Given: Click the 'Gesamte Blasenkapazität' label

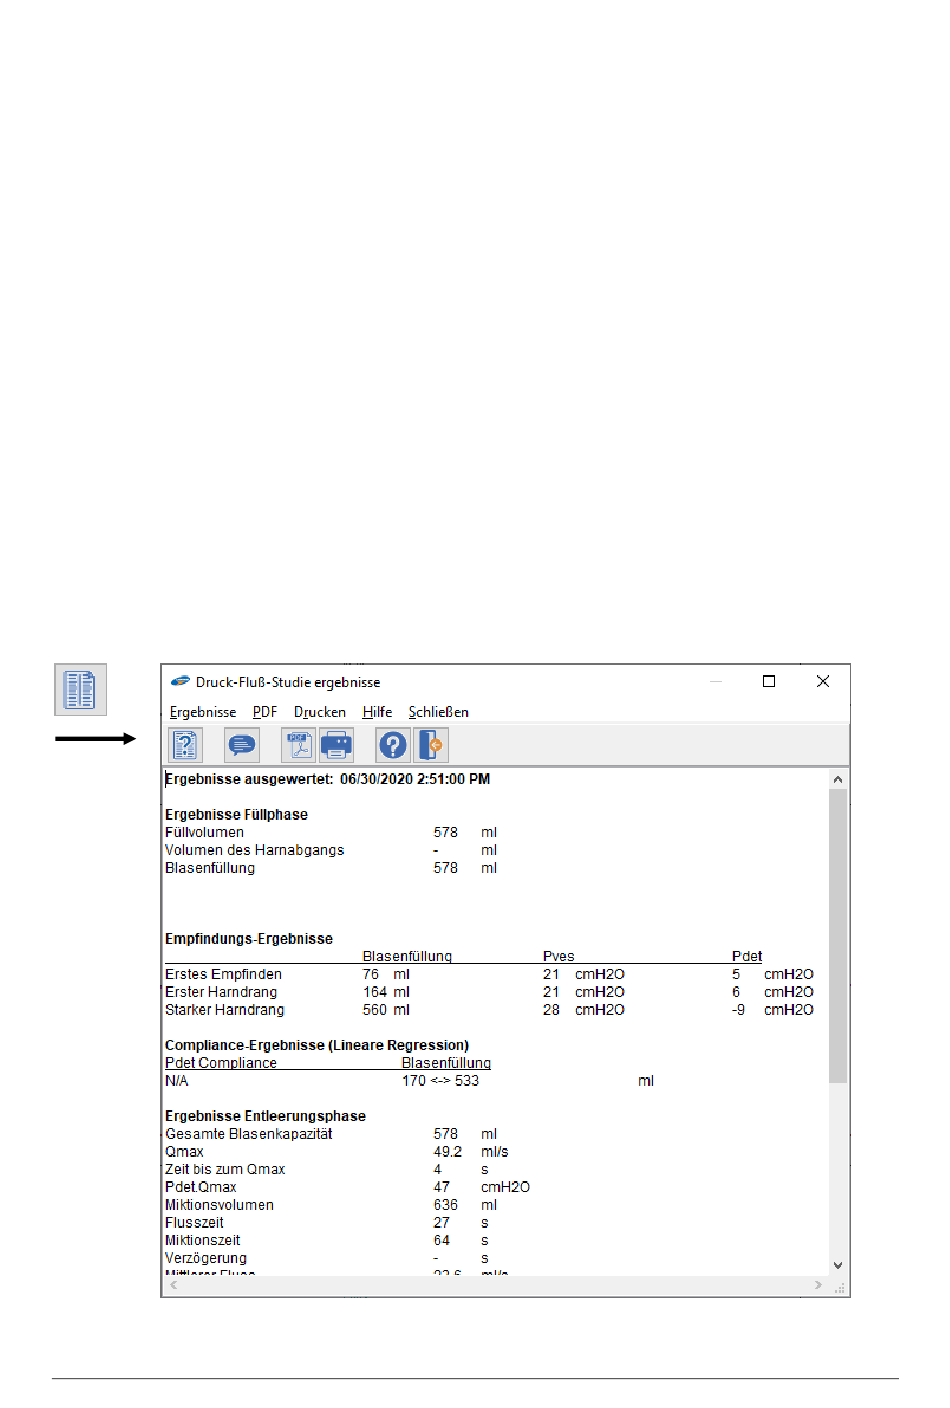Looking at the screenshot, I should 249,1134.
